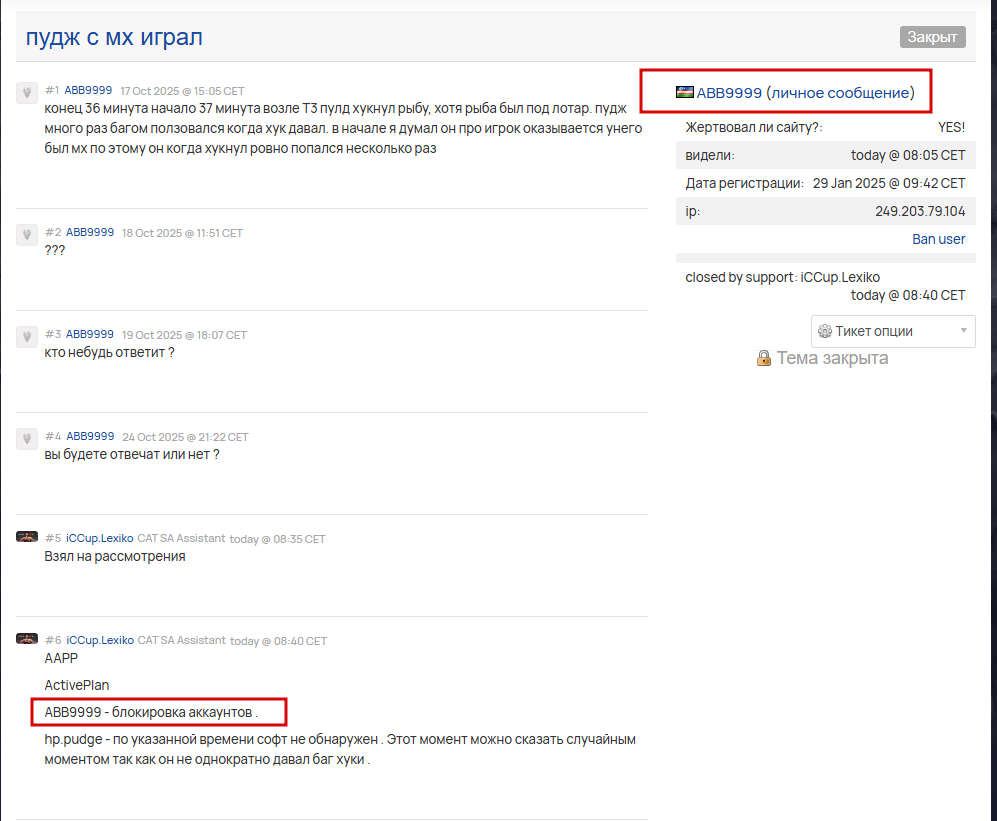Viewport: 997px width, 821px height.
Task: Open ABB9999 author link in post #2
Action: 90,232
